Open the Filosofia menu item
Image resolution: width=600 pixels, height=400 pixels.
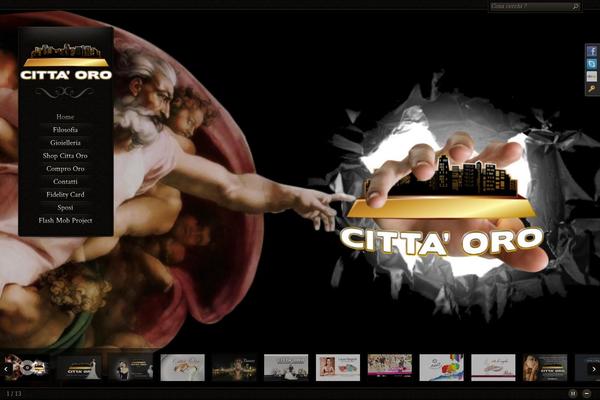(65, 130)
